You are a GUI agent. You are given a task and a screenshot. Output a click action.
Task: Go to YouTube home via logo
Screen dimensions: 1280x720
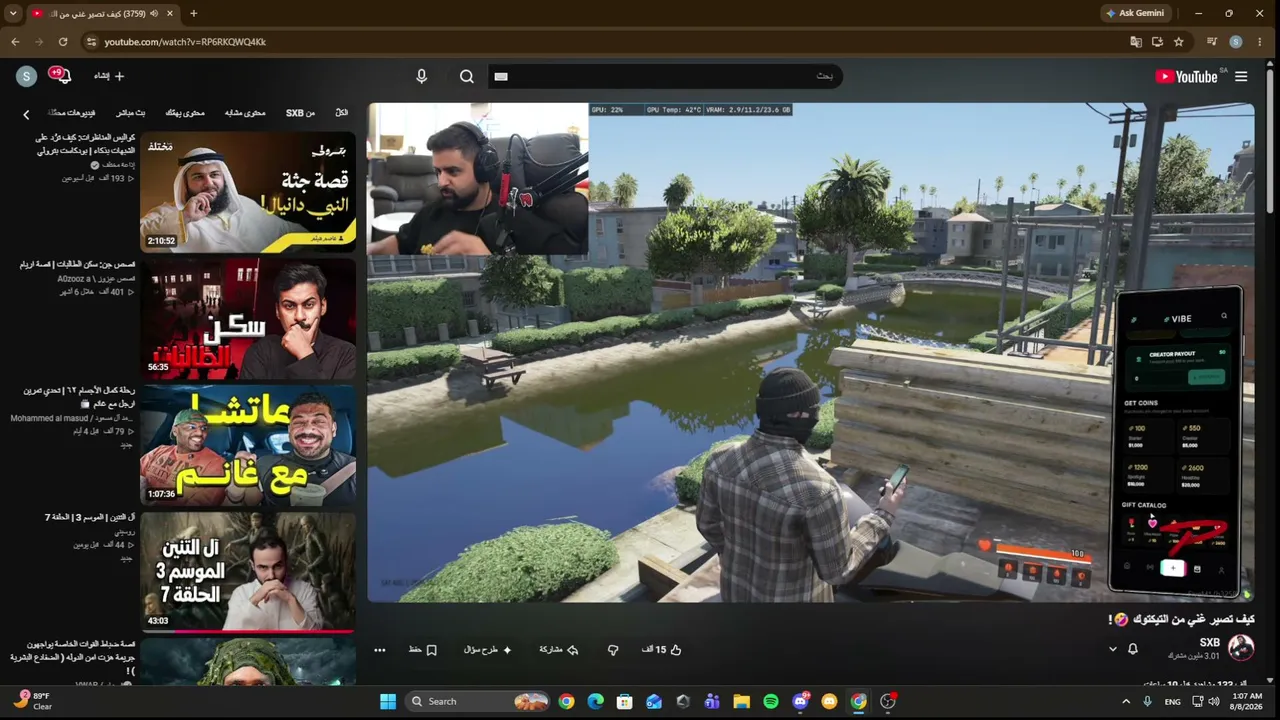pos(1186,76)
